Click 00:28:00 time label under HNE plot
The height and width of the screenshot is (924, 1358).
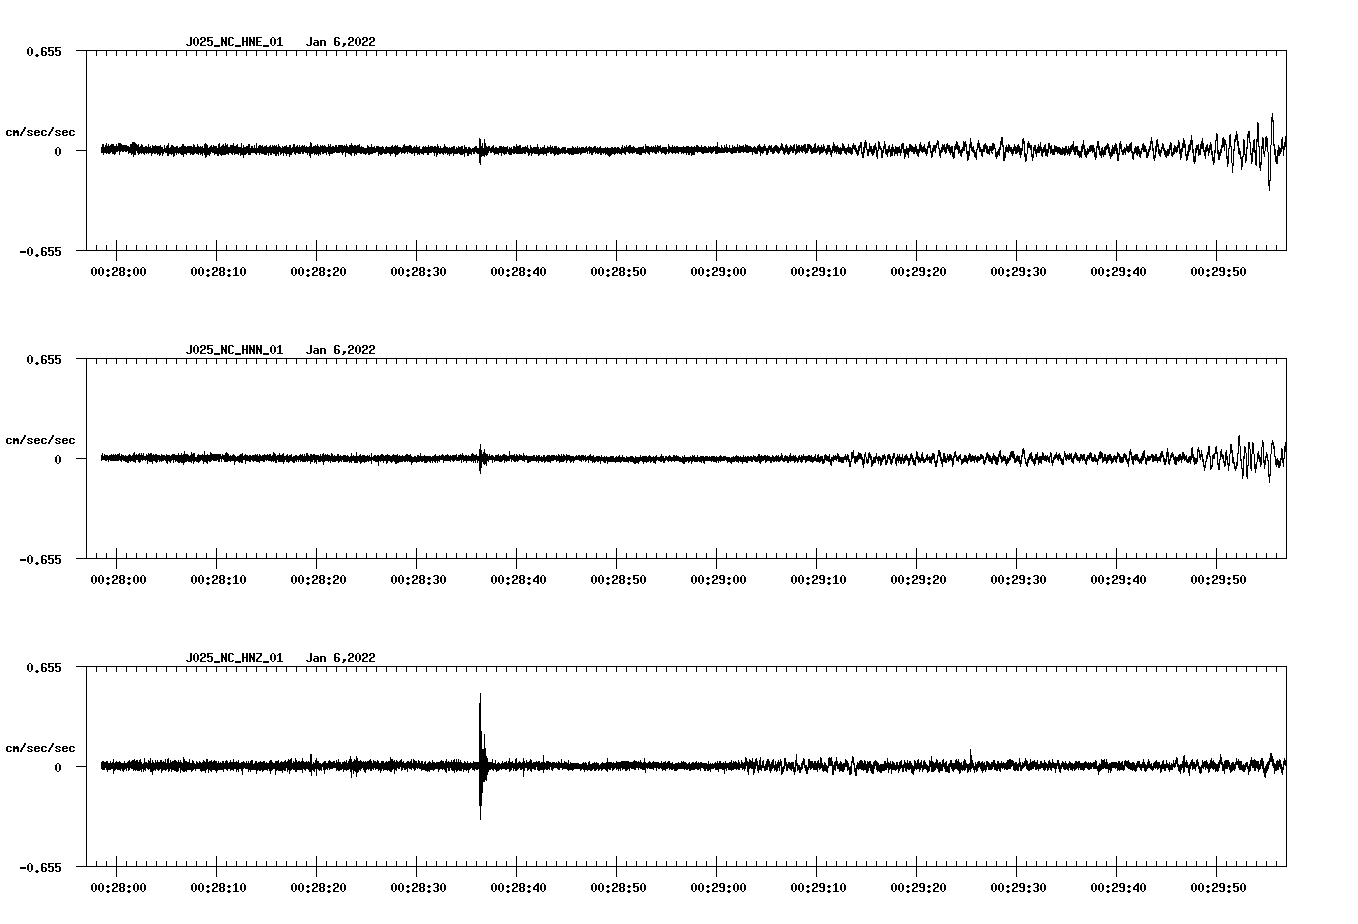pos(118,271)
